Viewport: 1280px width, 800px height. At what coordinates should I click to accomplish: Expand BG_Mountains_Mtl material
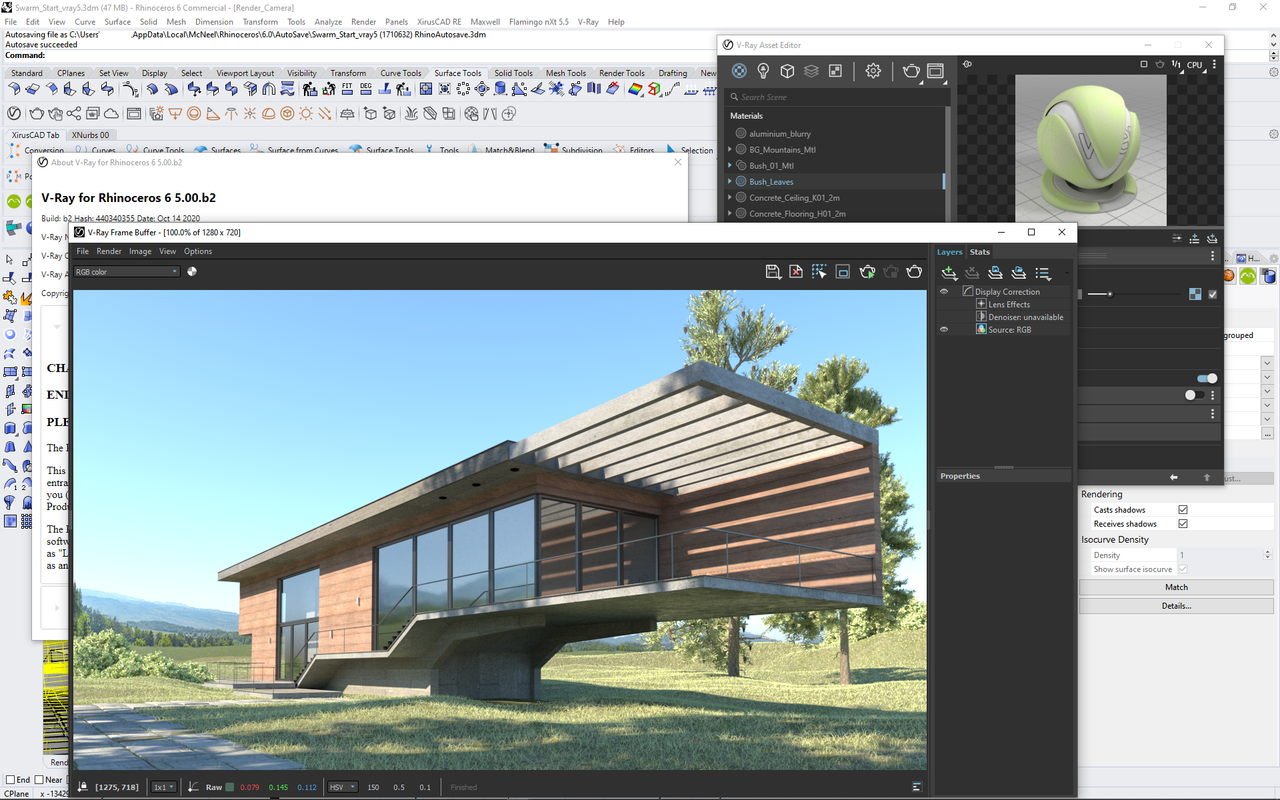point(730,150)
